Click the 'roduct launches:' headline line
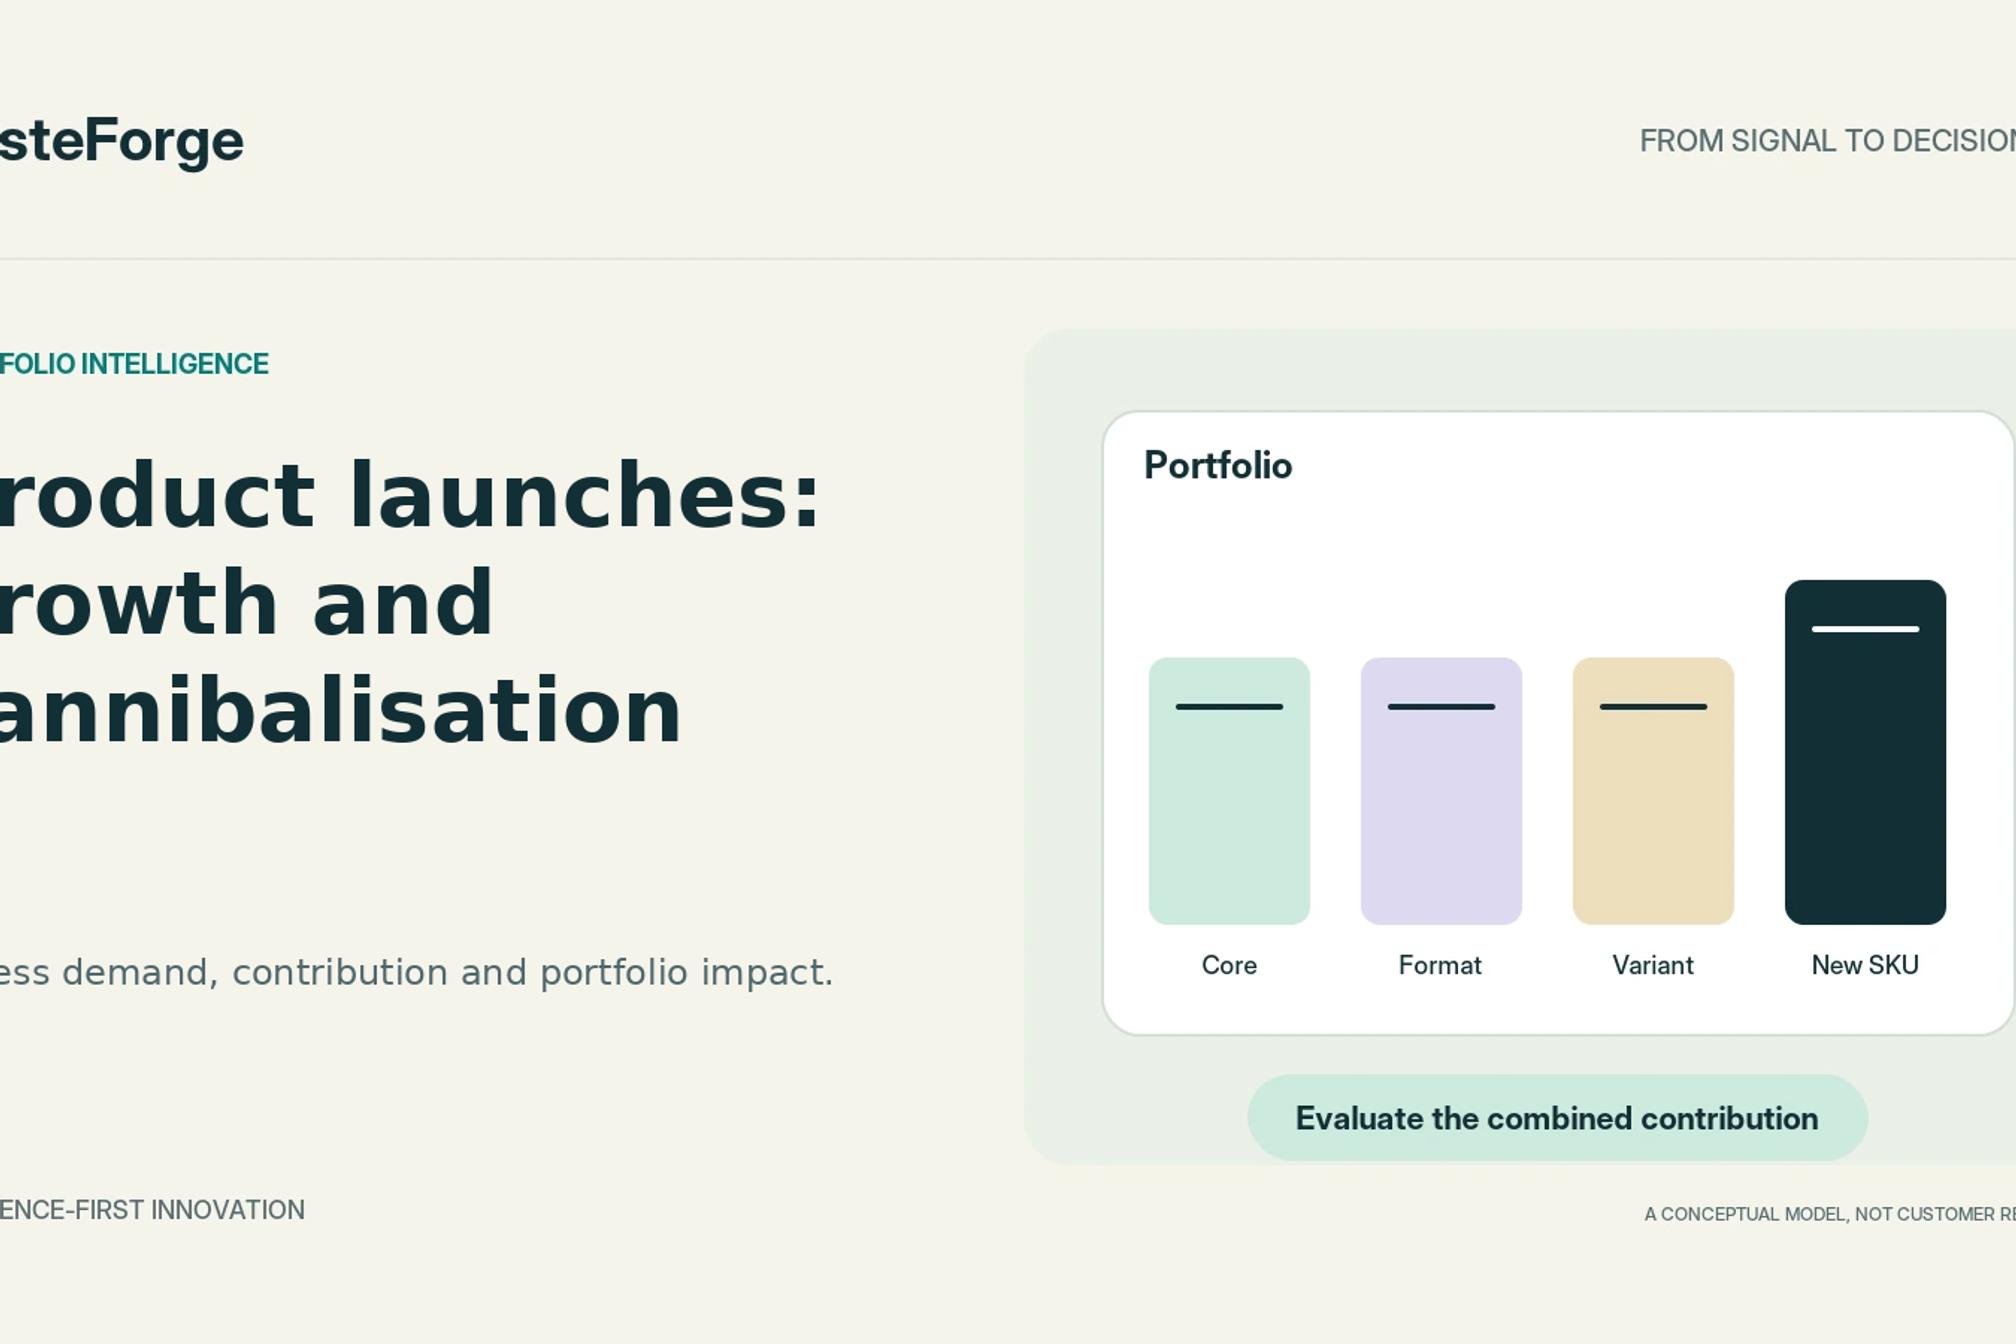2016x1344 pixels. tap(410, 496)
